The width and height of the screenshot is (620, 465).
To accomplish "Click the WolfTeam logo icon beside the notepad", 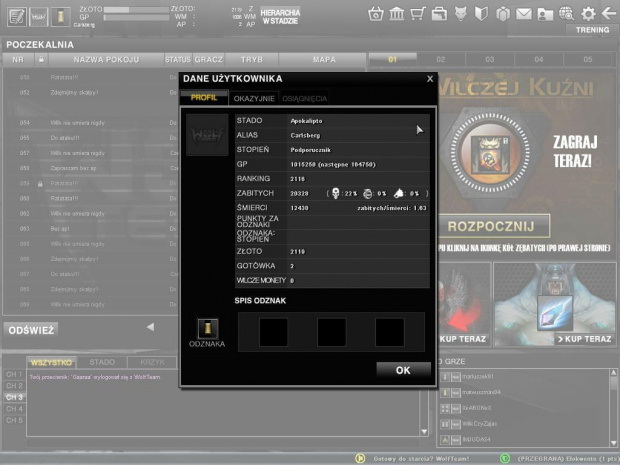I will coord(38,17).
